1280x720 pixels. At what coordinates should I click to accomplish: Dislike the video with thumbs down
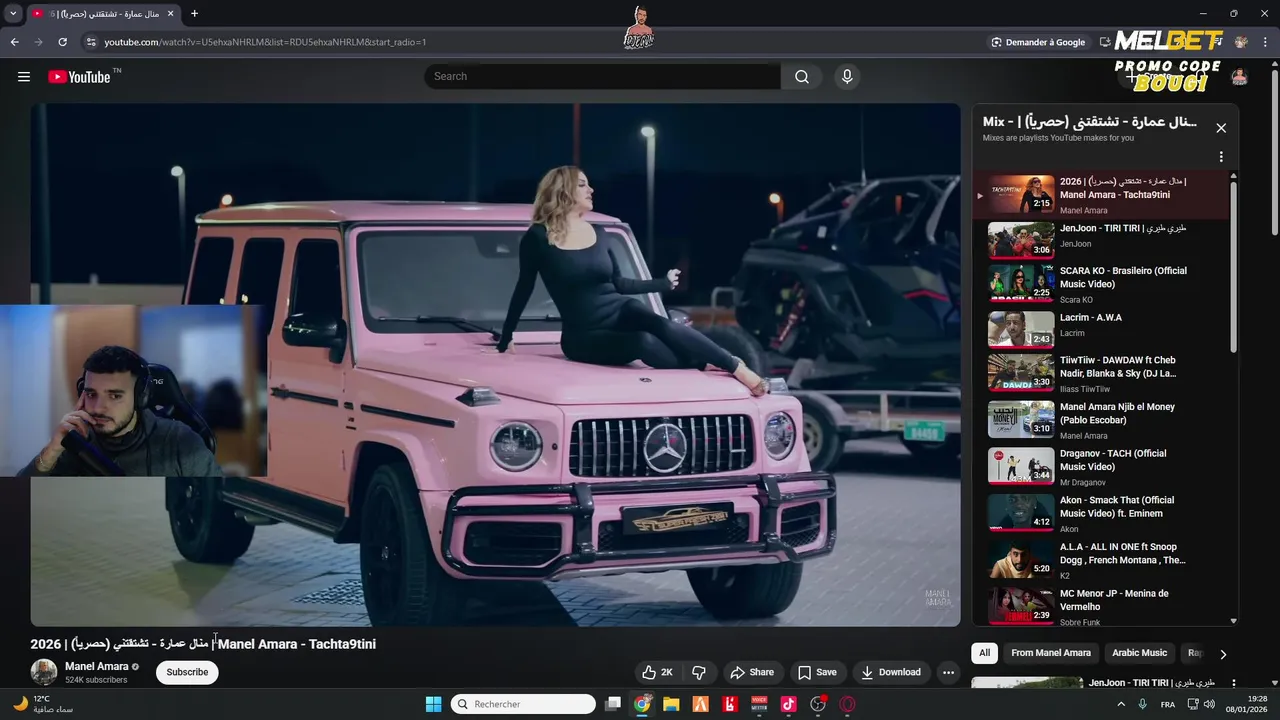tap(699, 672)
